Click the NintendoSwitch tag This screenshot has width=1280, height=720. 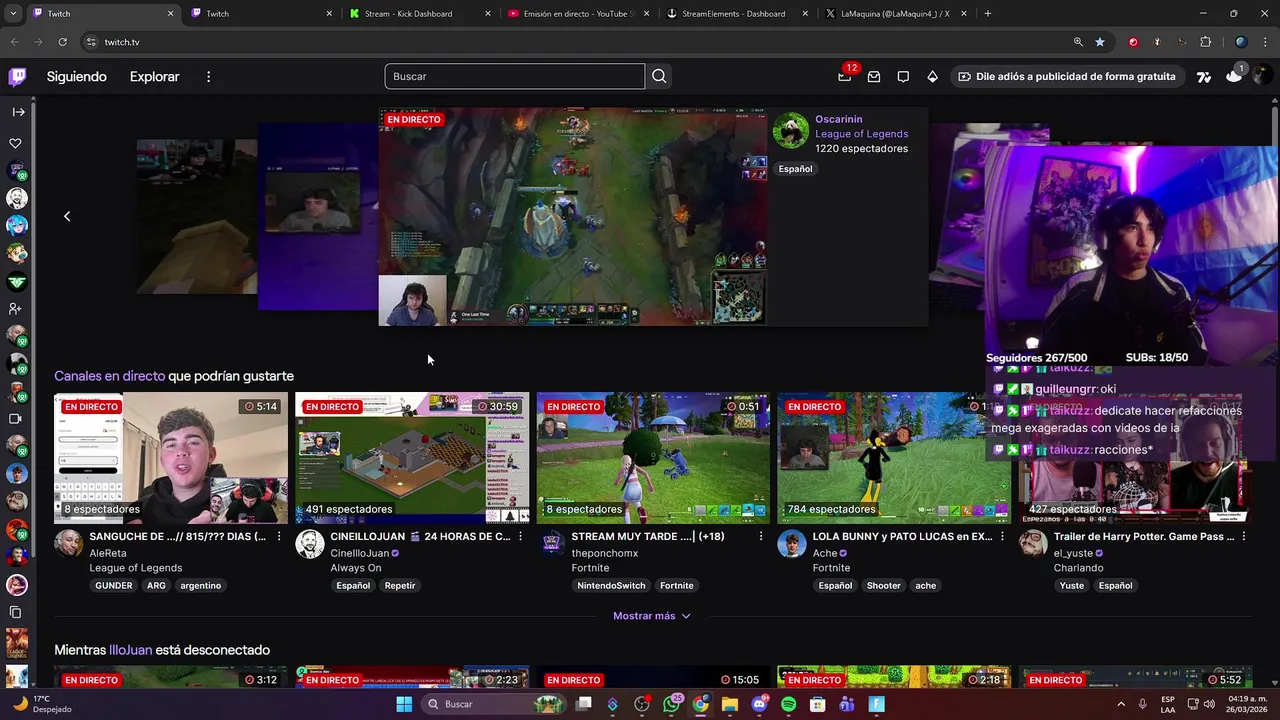[611, 585]
